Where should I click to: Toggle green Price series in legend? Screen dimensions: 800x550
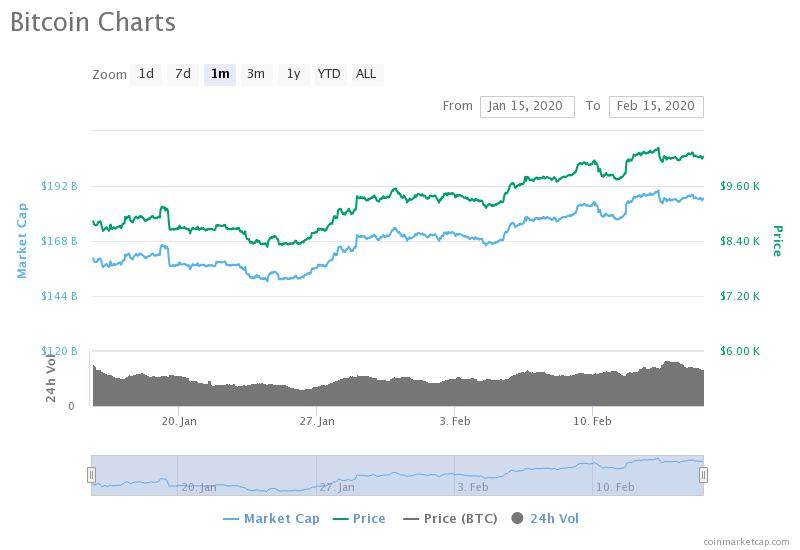coord(359,519)
